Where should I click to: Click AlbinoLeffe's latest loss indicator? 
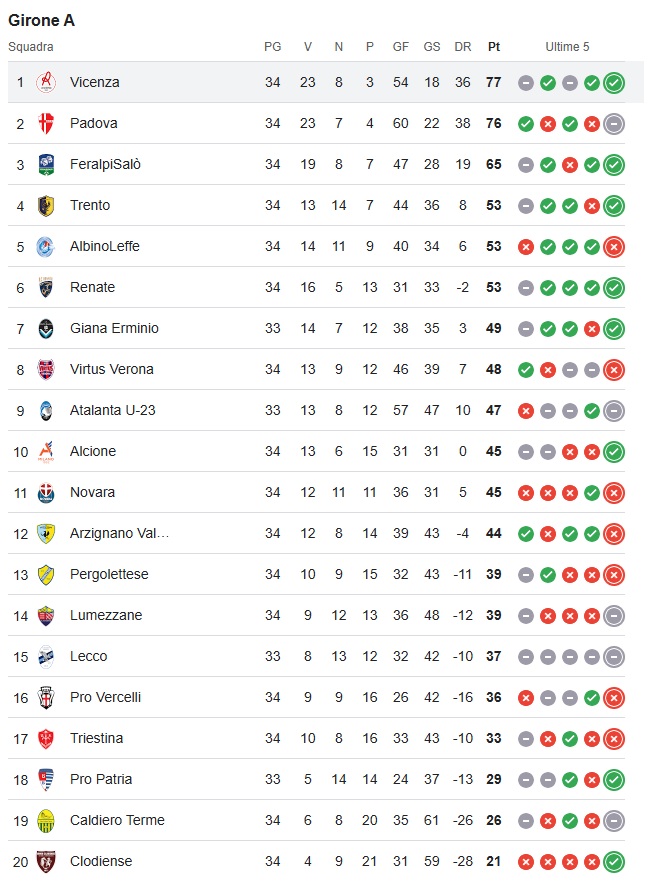pyautogui.click(x=614, y=247)
